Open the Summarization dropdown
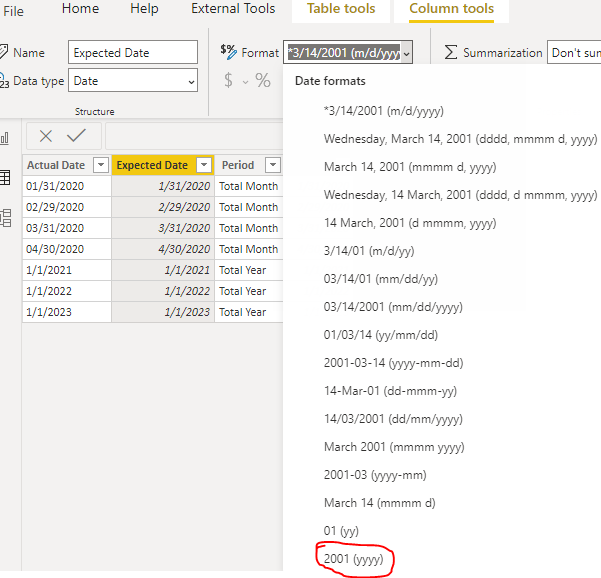This screenshot has height=578, width=601. coord(574,52)
